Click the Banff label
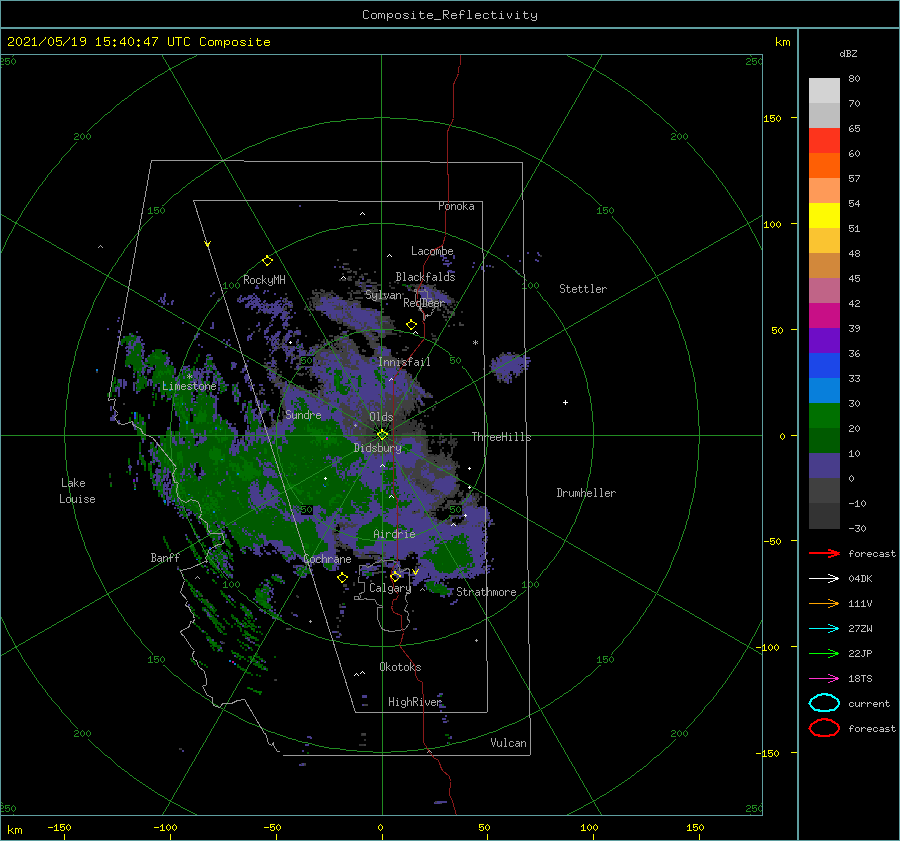Screen dimensions: 900x841 click(165, 557)
